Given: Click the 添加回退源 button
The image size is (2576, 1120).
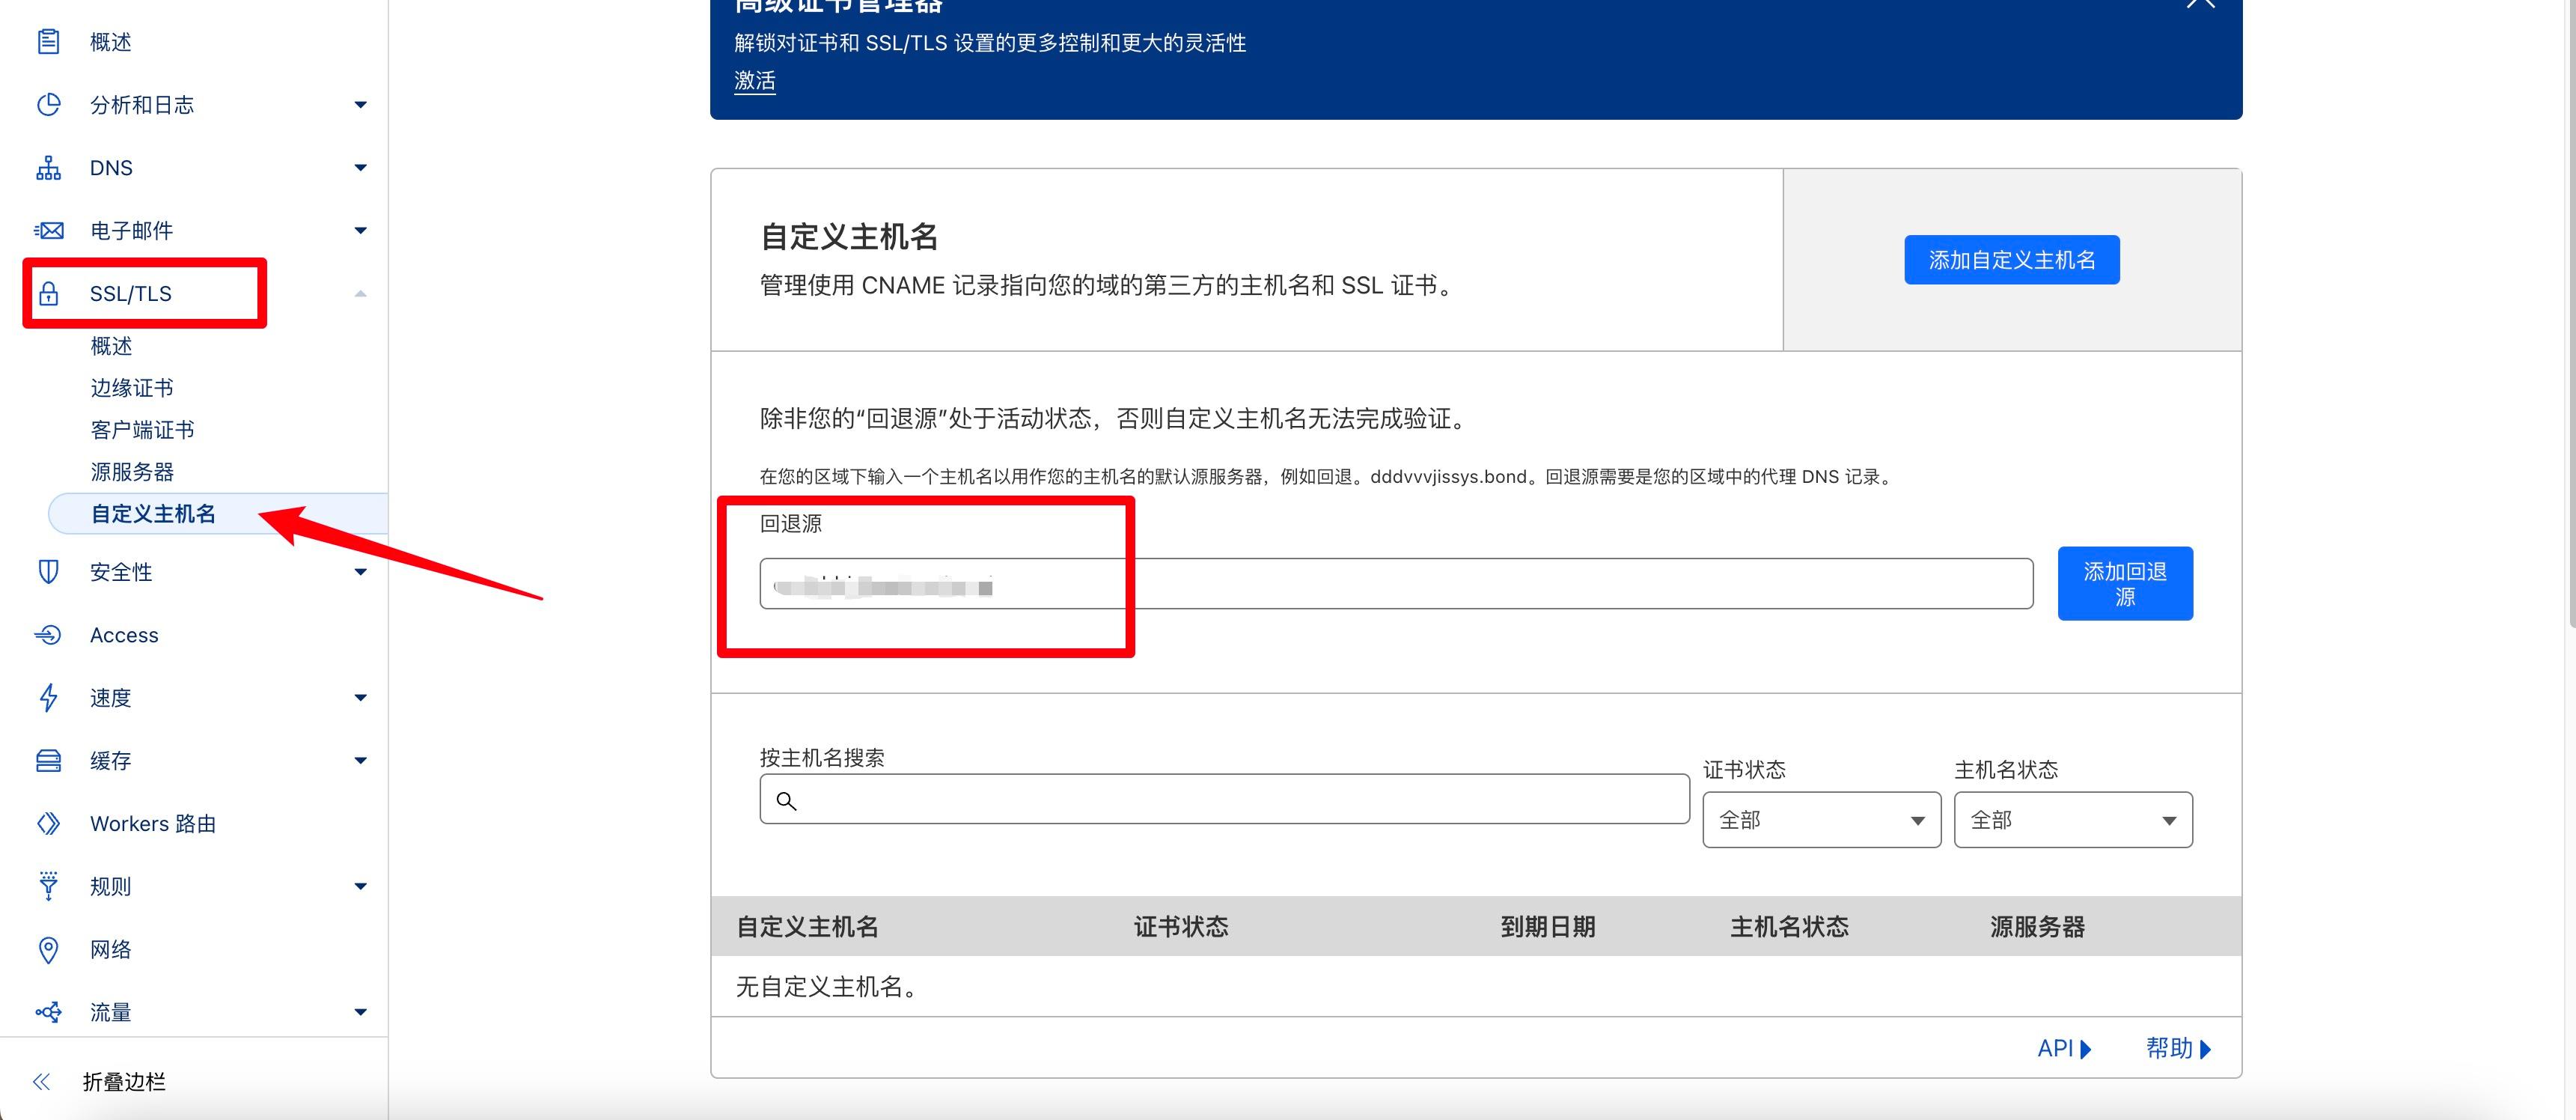Looking at the screenshot, I should [2125, 583].
